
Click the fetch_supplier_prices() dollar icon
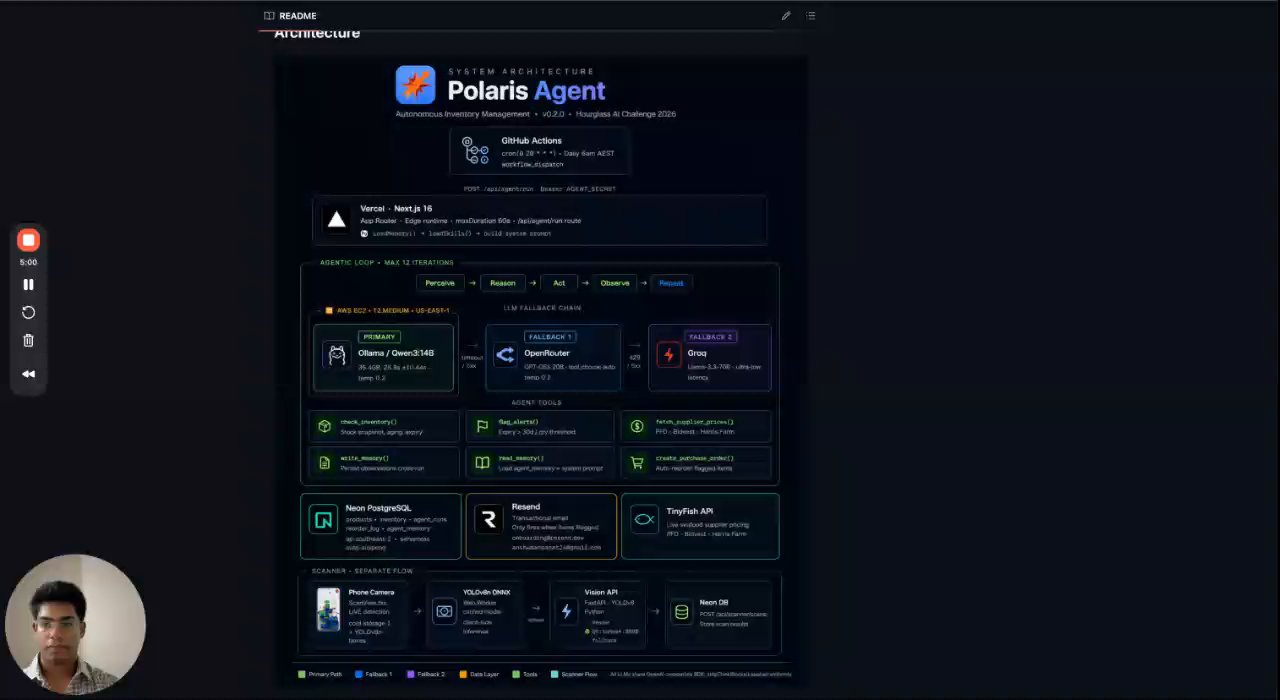point(637,426)
